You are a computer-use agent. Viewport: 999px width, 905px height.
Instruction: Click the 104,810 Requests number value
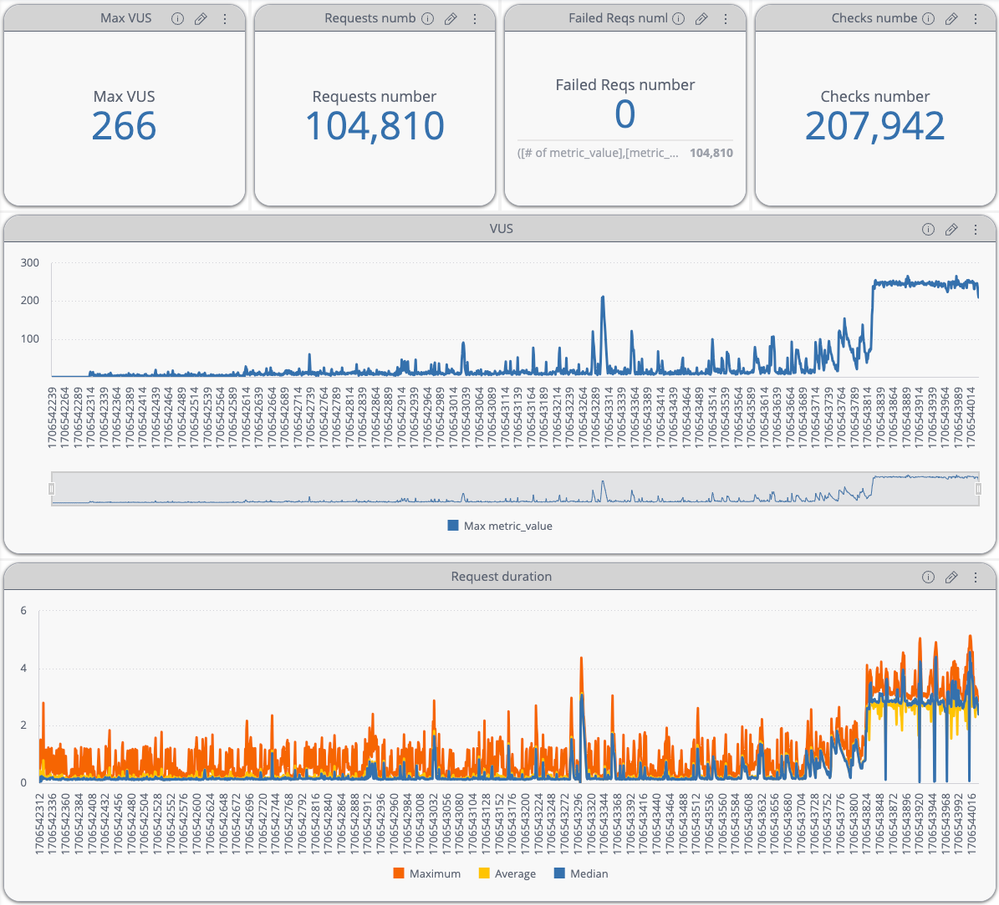[374, 127]
